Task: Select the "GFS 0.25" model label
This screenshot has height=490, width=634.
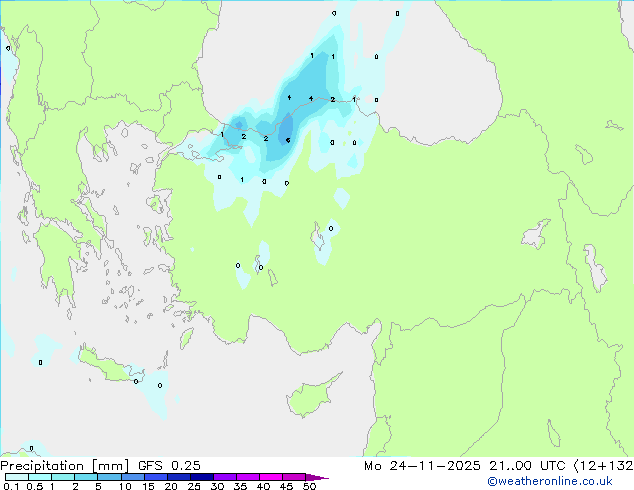Action: 169,466
